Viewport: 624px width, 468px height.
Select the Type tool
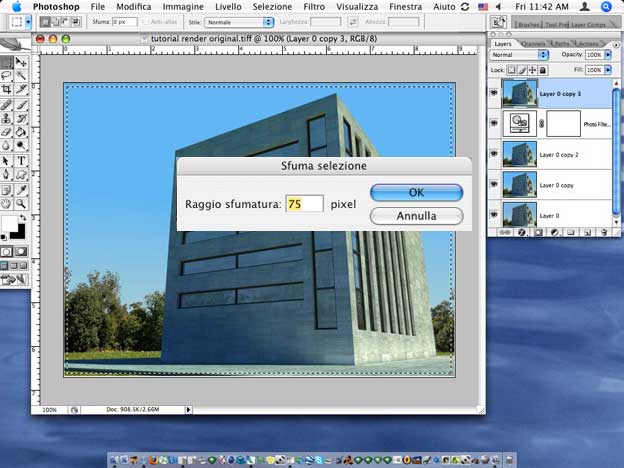click(21, 160)
